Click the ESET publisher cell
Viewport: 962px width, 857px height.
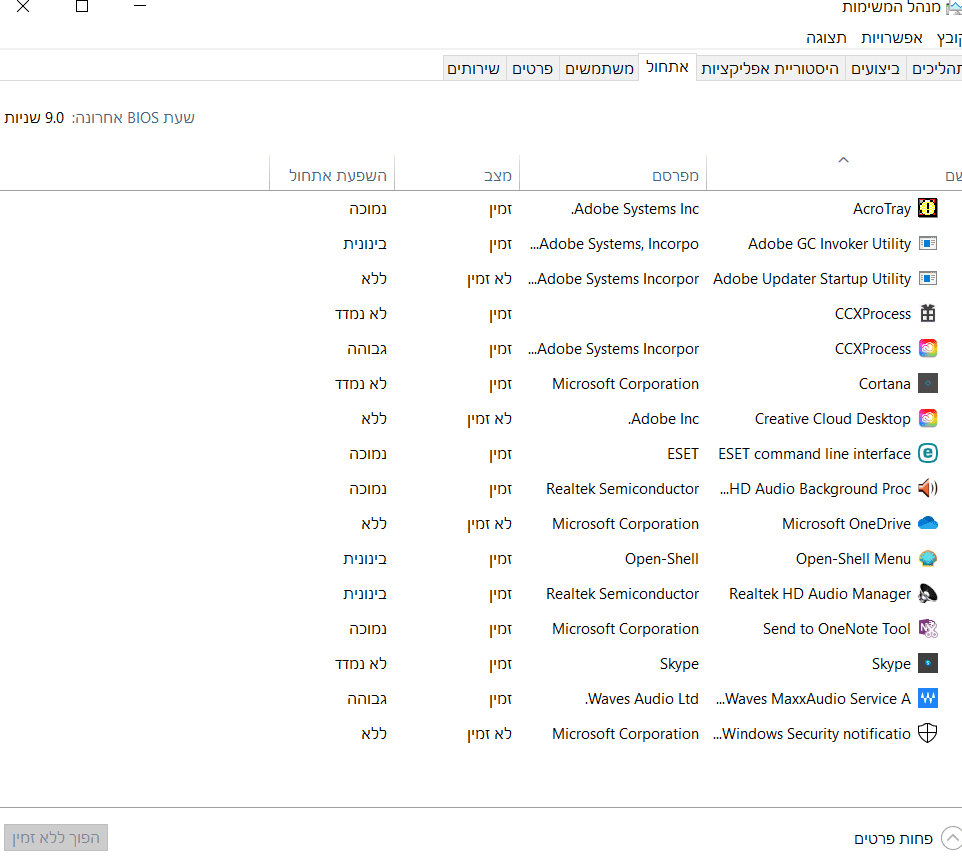683,454
